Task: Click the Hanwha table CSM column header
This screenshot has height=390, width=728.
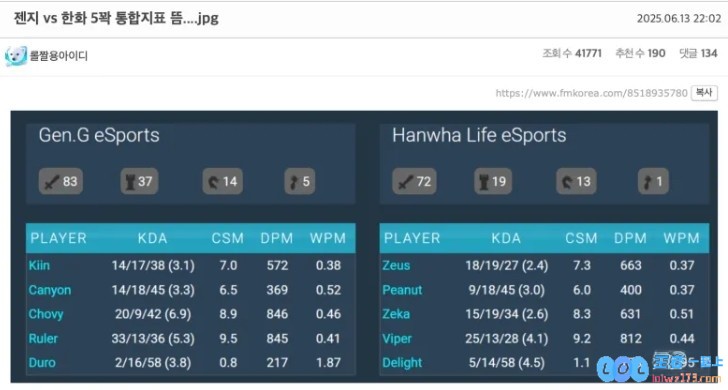Action: [581, 238]
